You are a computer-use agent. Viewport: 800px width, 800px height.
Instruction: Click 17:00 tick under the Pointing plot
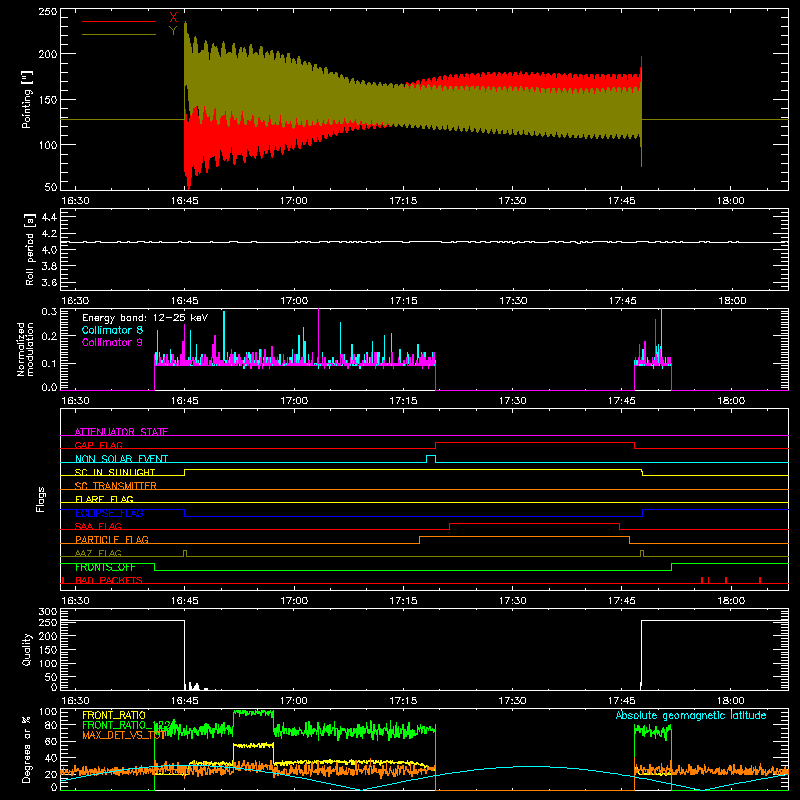click(x=294, y=201)
